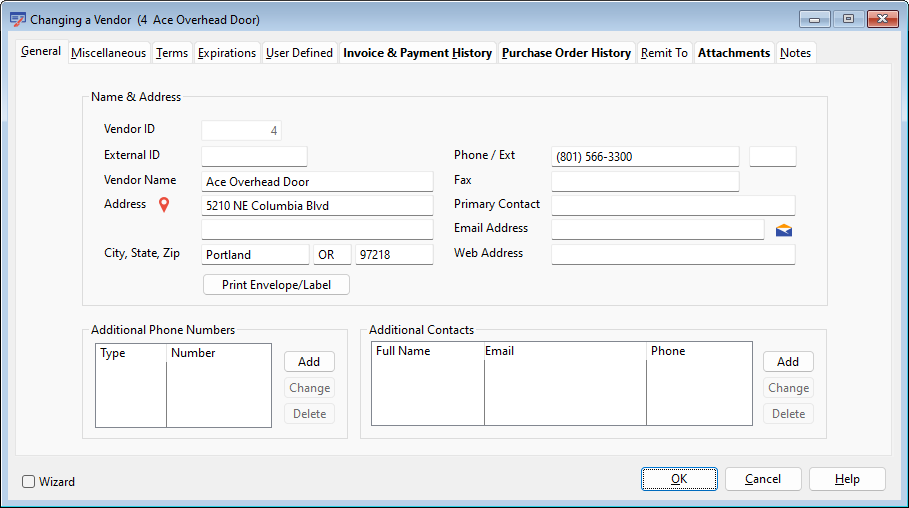909x508 pixels.
Task: Open the Terms tab
Action: pyautogui.click(x=172, y=53)
